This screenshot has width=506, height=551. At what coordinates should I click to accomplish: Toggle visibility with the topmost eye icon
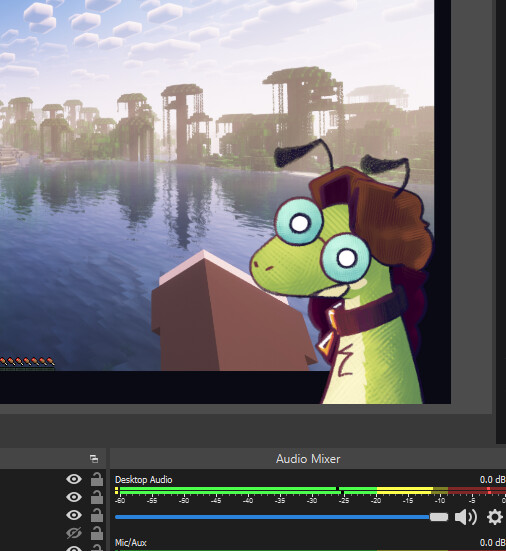tap(74, 479)
